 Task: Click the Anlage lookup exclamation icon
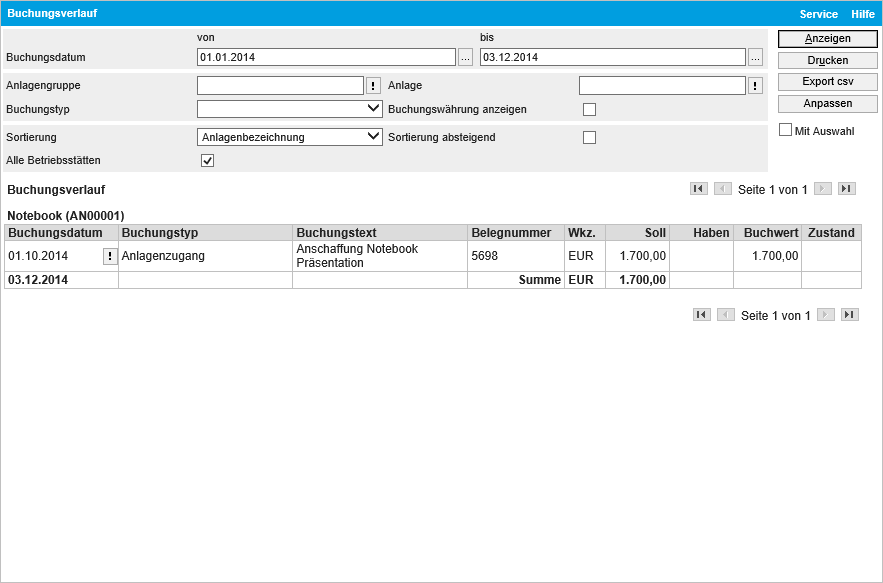coord(755,86)
